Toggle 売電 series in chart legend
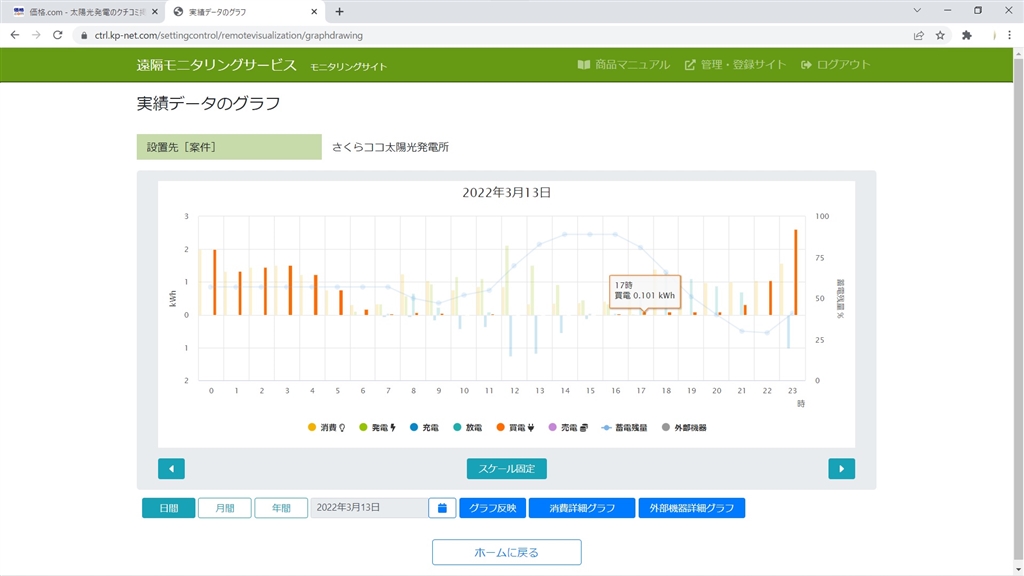The width and height of the screenshot is (1024, 576). coord(568,427)
